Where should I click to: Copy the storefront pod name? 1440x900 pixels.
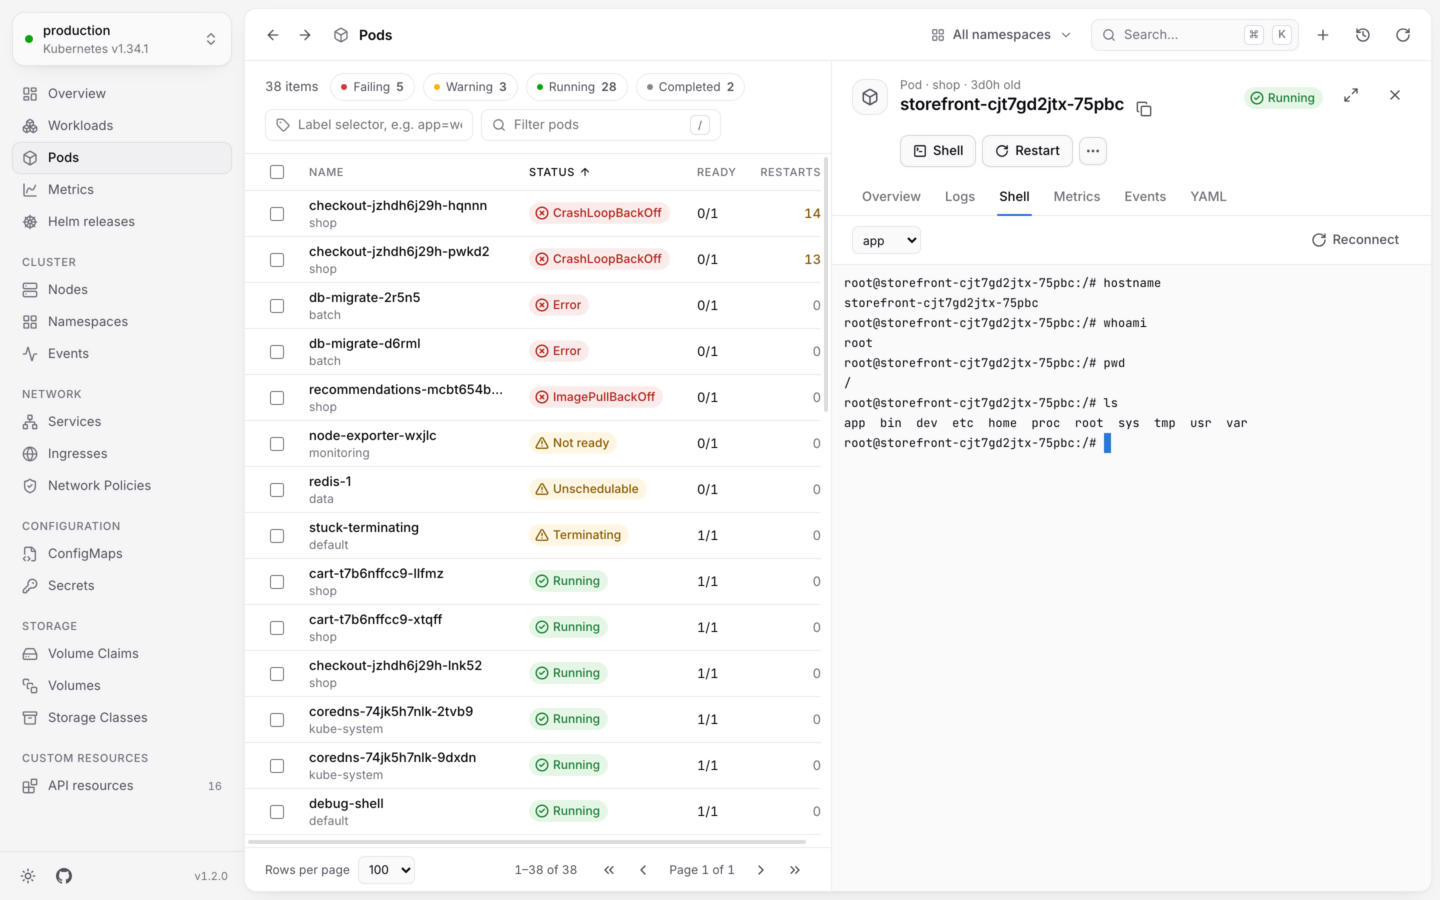[1144, 108]
